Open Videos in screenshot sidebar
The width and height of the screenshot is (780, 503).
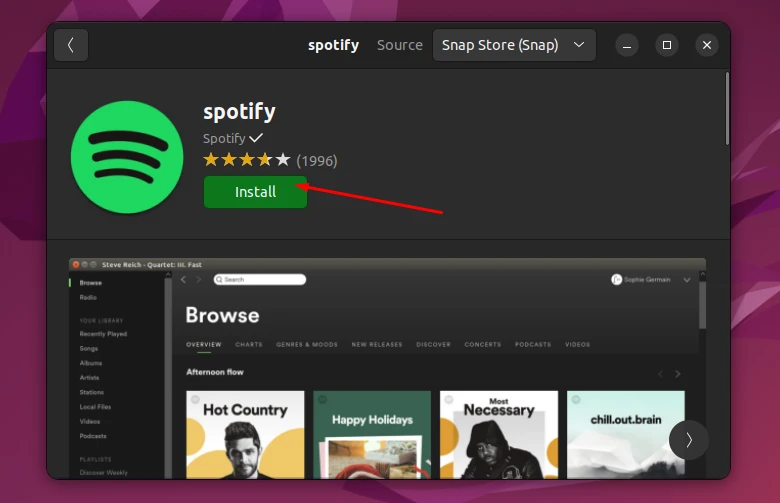click(x=90, y=421)
